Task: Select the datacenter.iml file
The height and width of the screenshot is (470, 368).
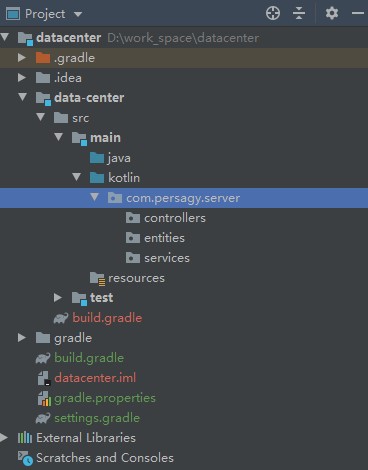Action: coord(95,378)
